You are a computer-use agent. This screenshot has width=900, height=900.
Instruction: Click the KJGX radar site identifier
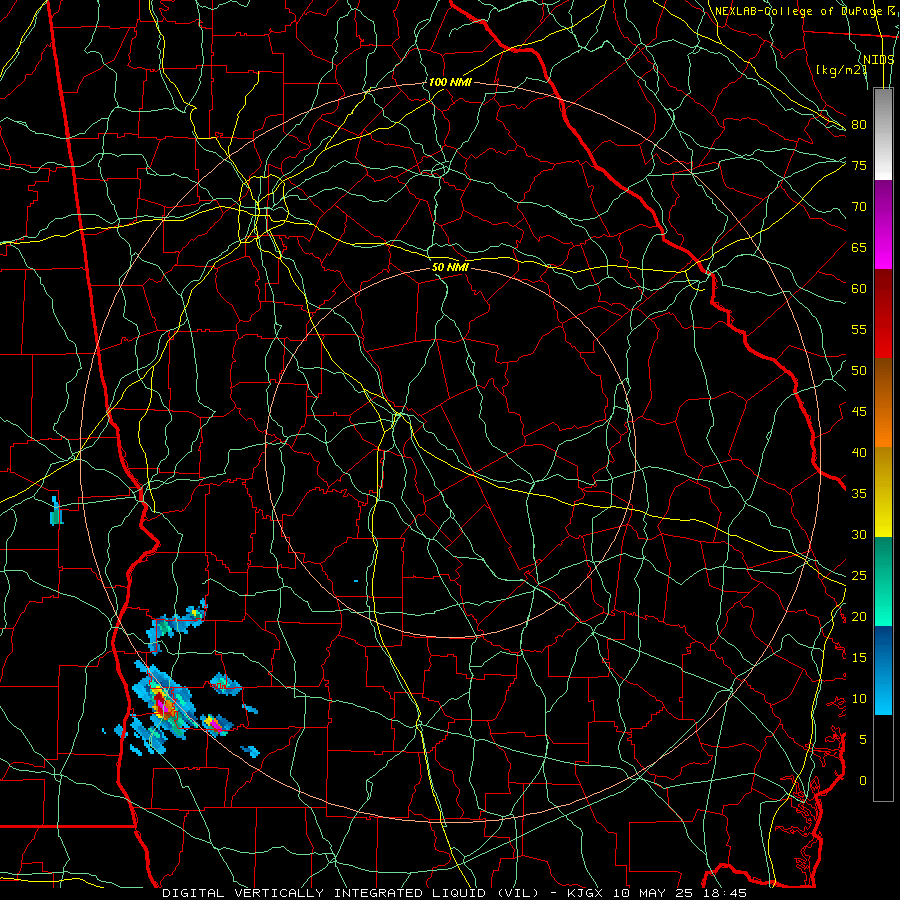(x=587, y=893)
